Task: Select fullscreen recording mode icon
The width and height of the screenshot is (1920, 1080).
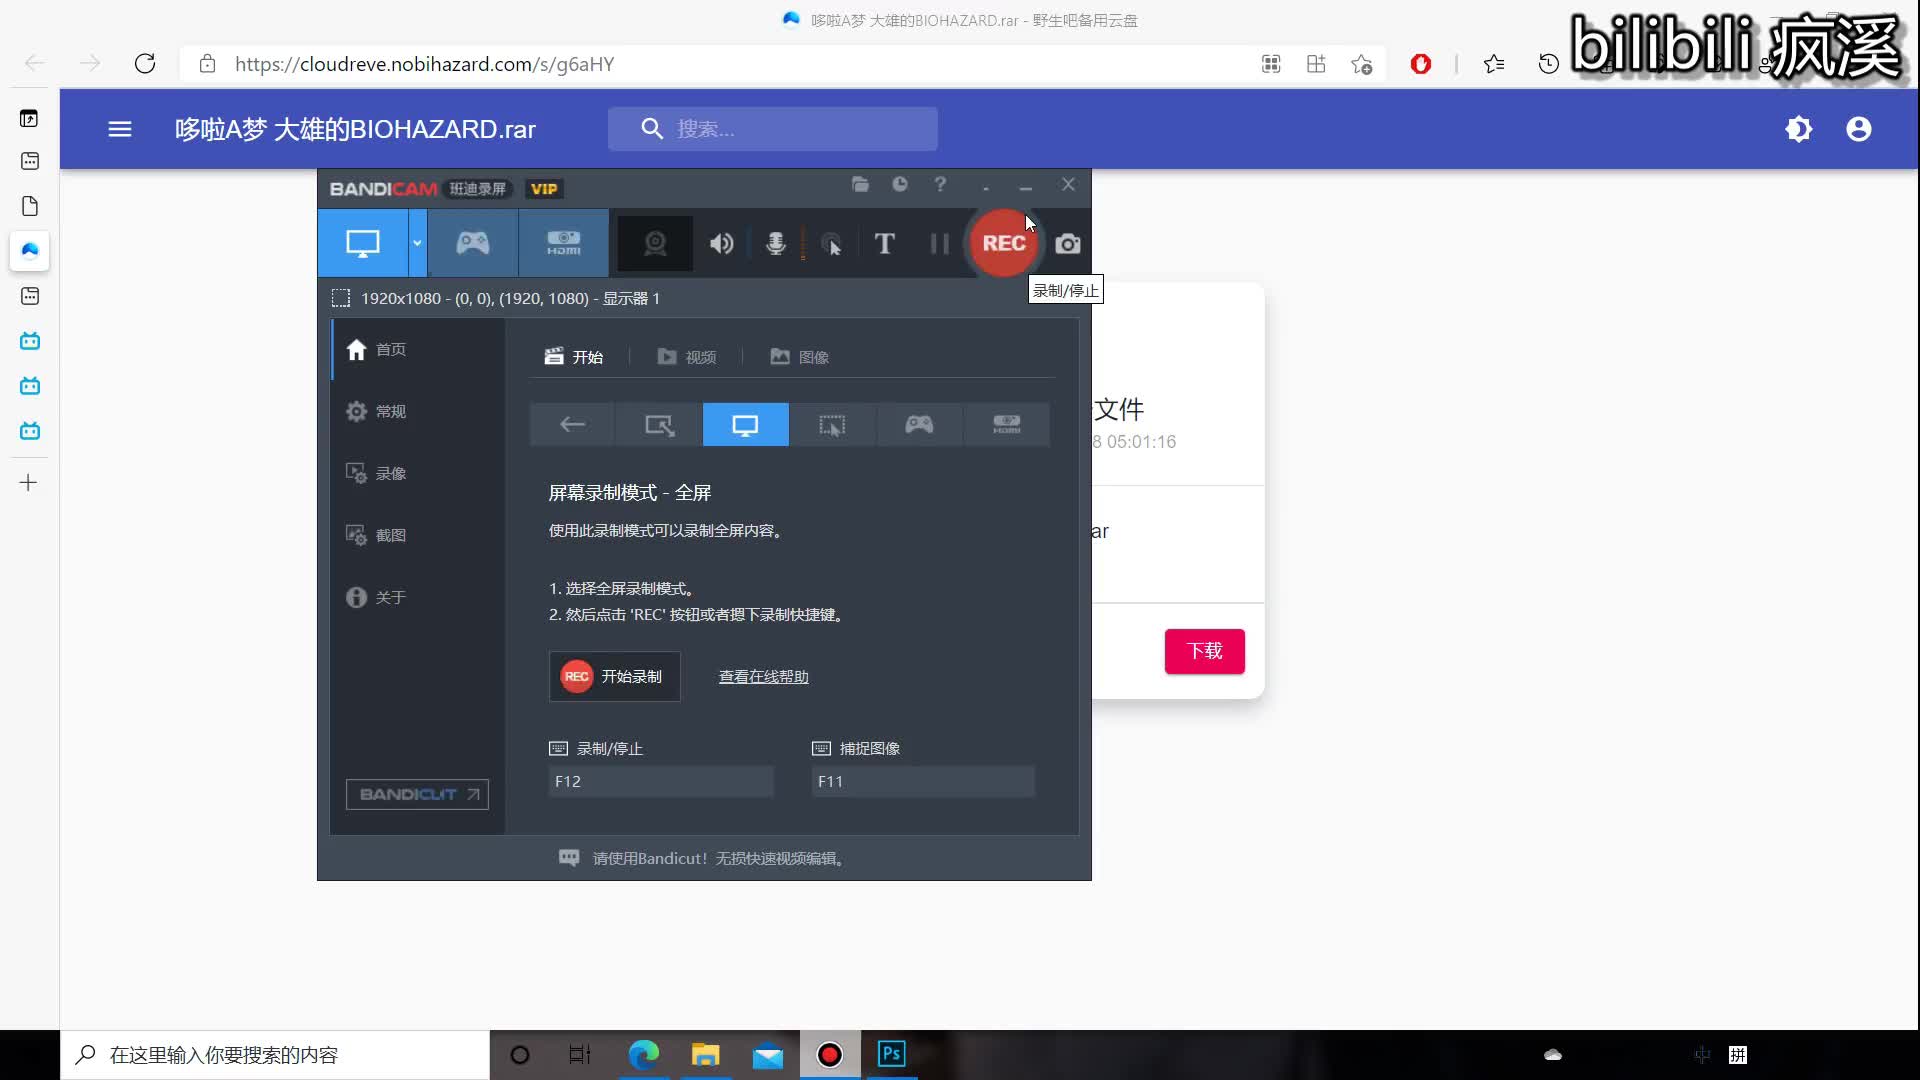Action: point(746,424)
